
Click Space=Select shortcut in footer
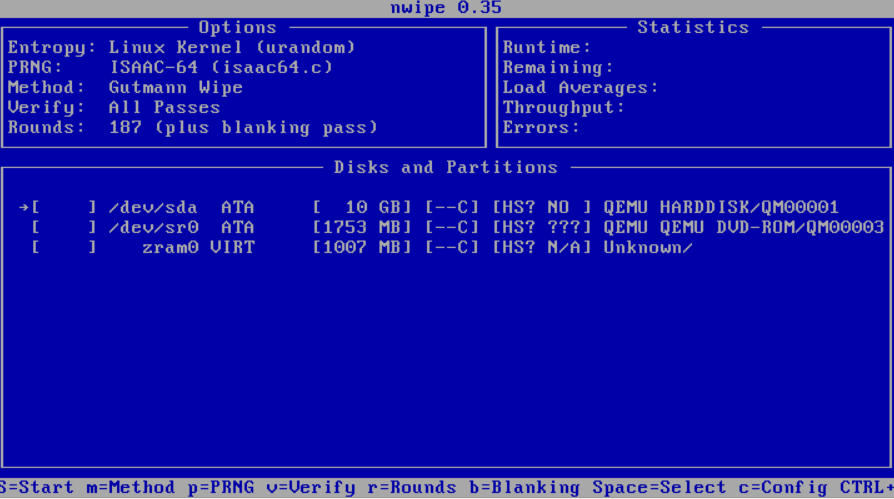coord(659,488)
